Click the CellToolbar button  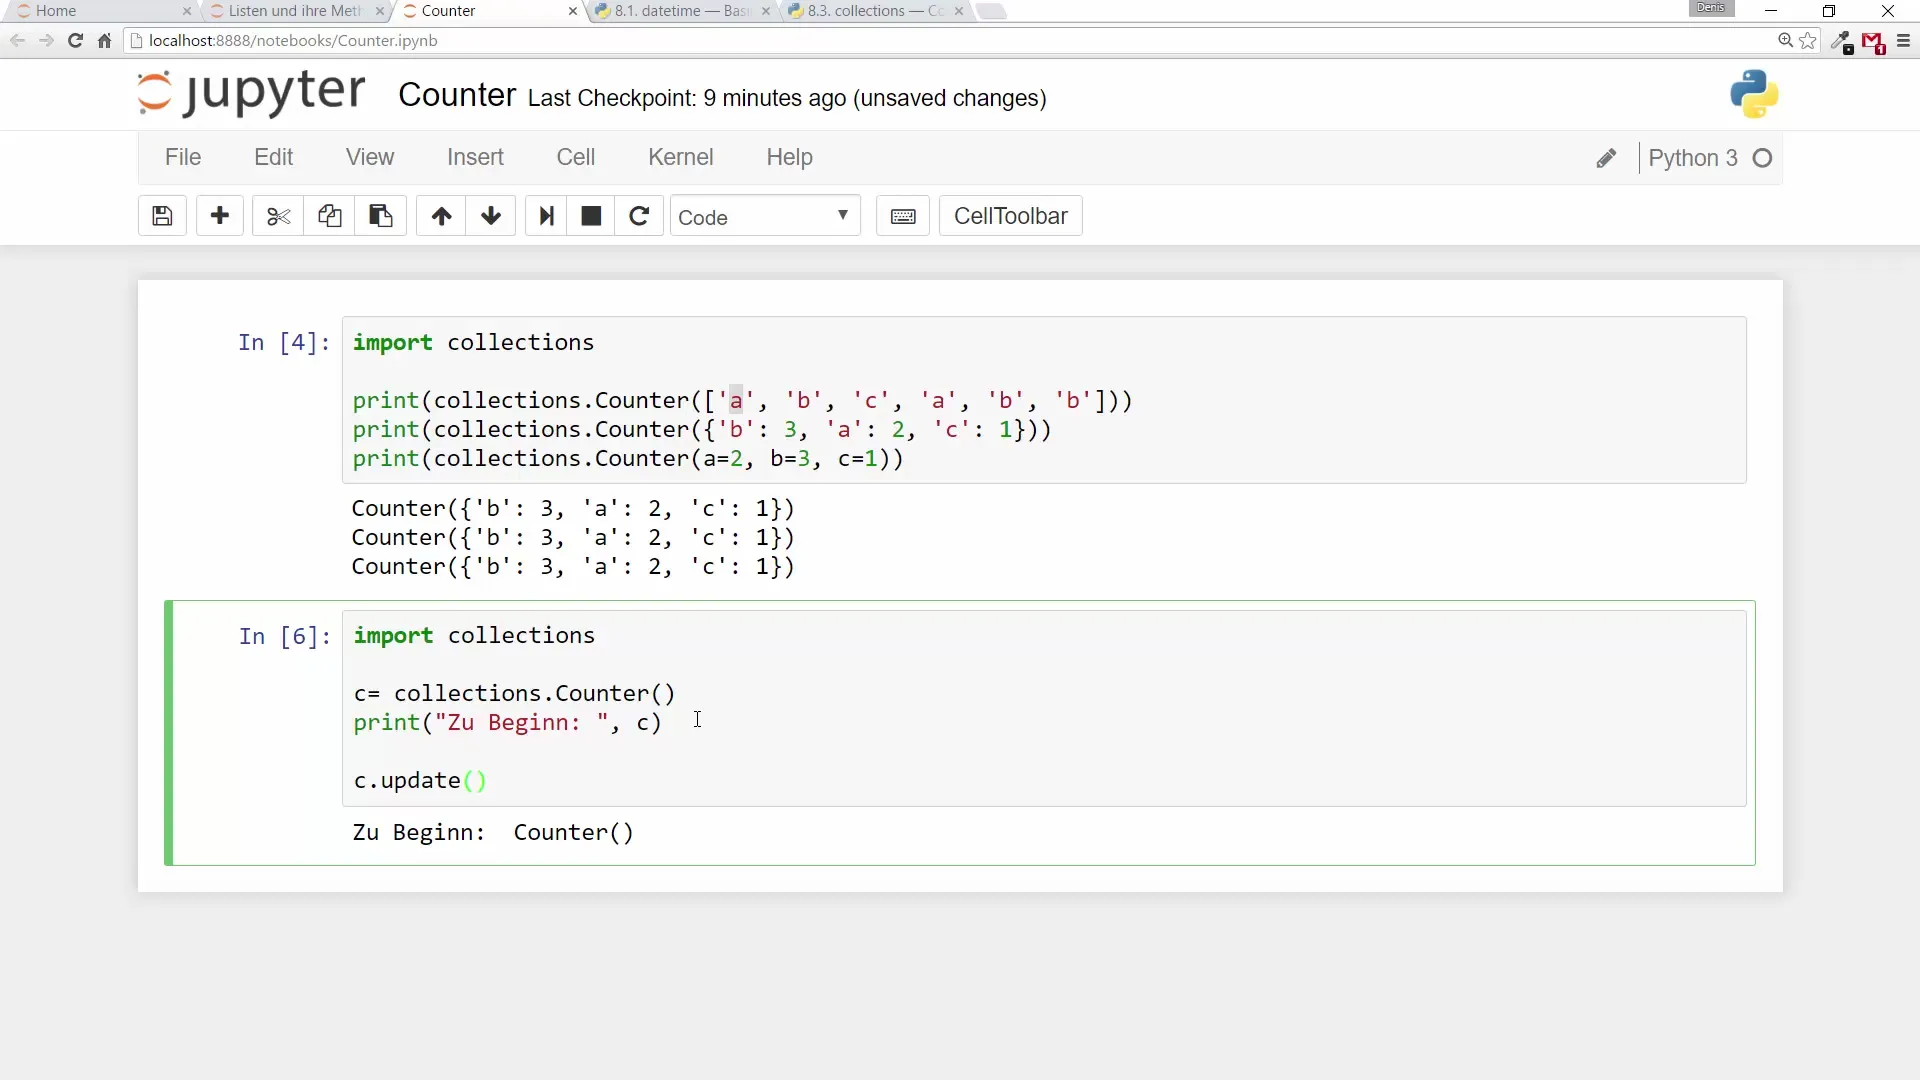[x=1010, y=216]
